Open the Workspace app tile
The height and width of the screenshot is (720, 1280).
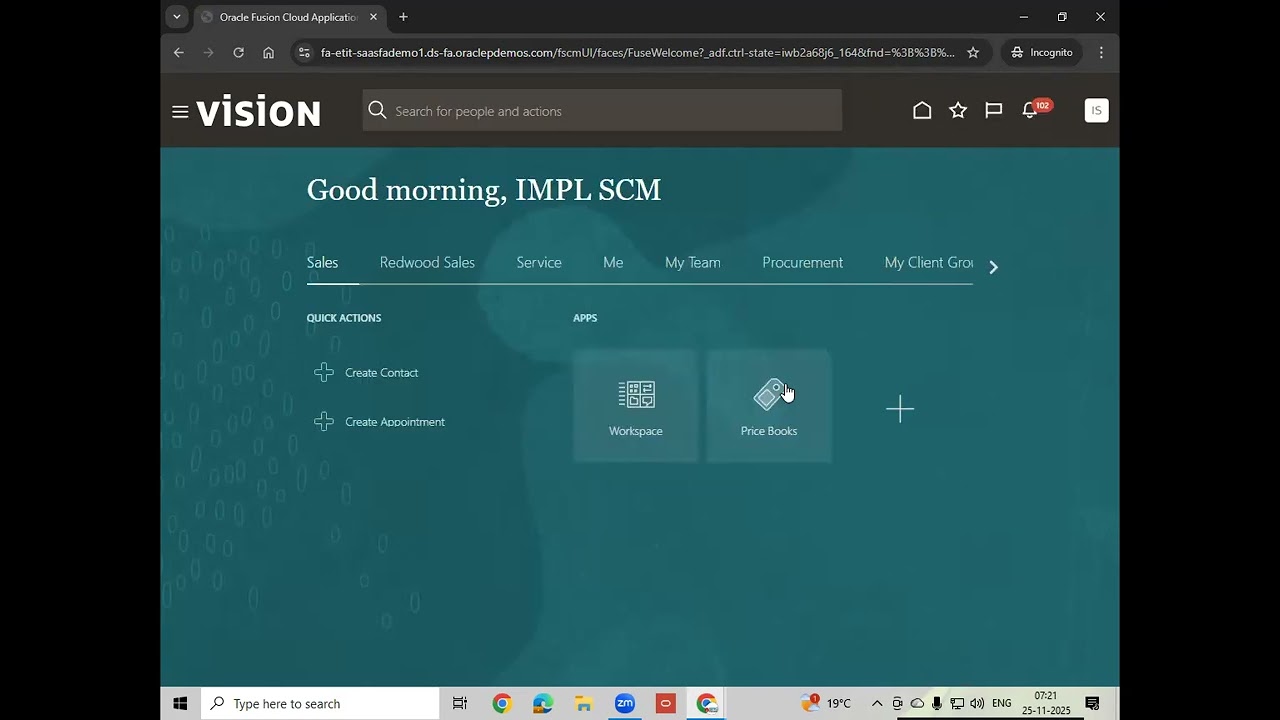coord(636,406)
